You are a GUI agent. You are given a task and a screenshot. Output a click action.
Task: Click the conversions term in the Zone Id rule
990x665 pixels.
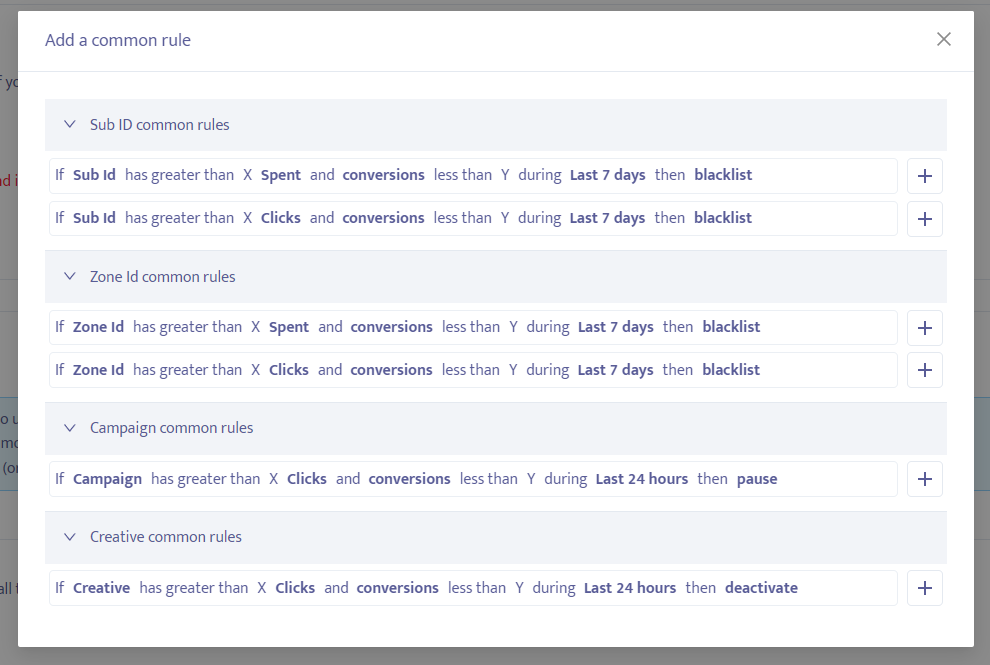[391, 327]
